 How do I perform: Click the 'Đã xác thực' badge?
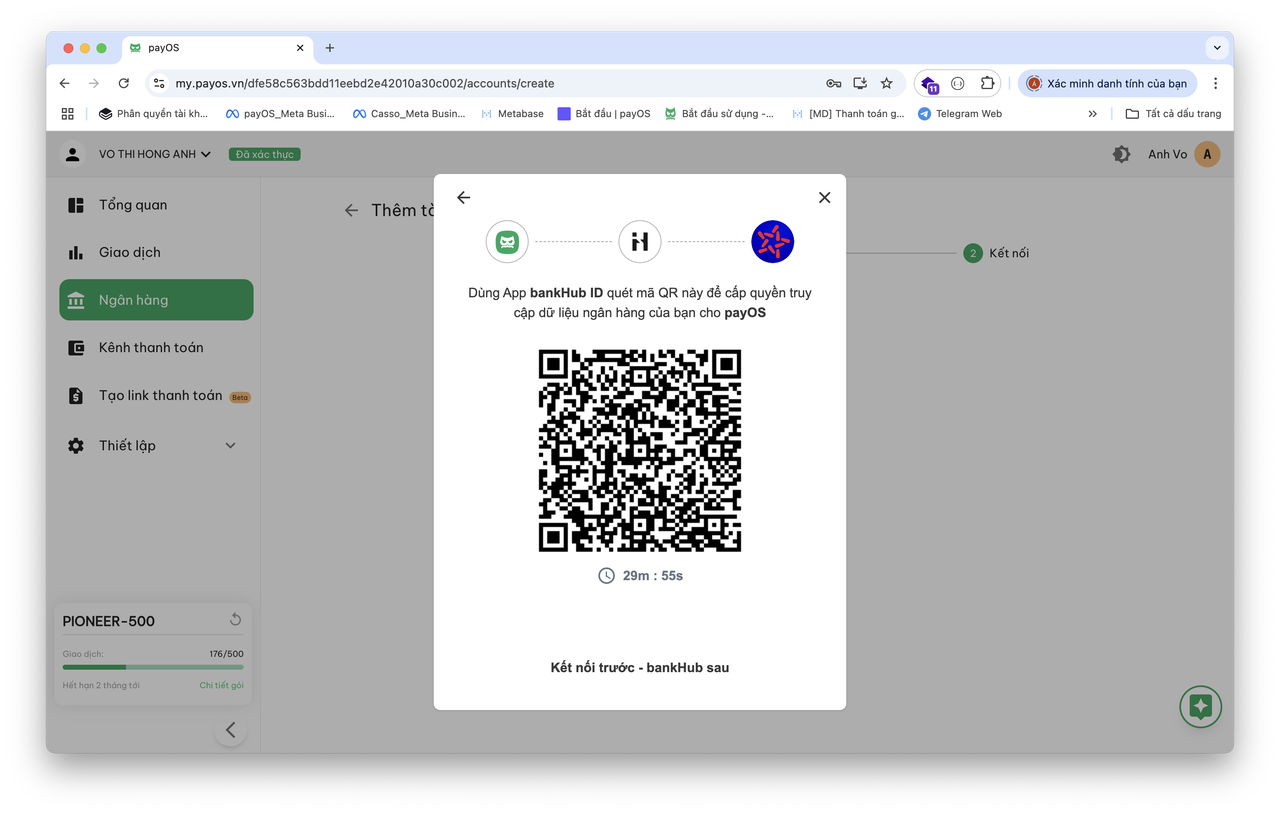tap(265, 154)
